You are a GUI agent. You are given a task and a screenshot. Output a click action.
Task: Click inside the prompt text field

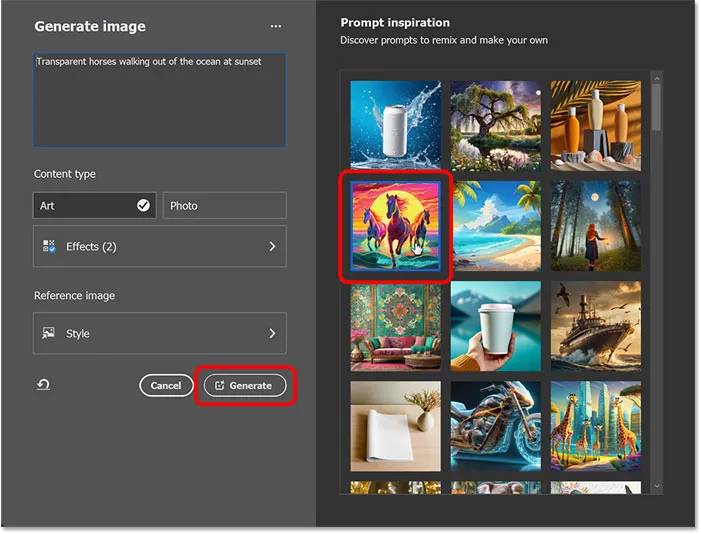[160, 100]
